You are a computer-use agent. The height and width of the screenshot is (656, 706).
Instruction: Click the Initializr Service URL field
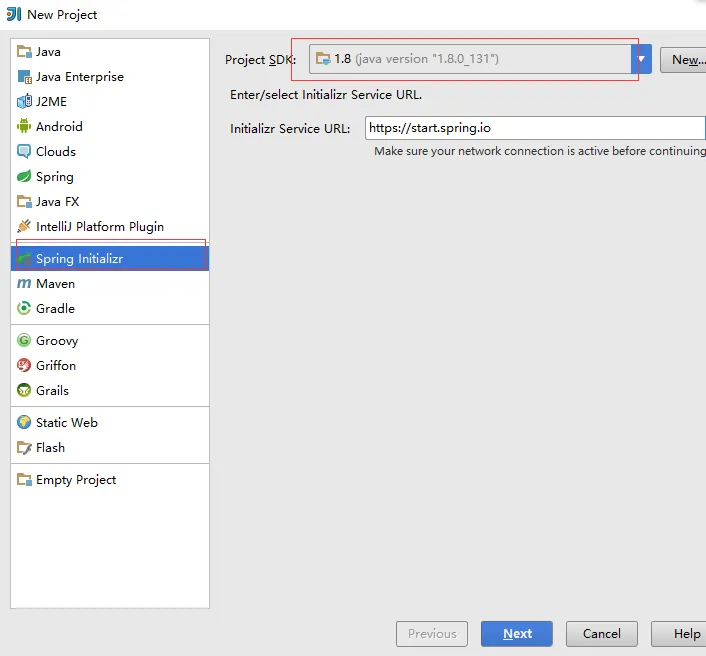[x=535, y=128]
